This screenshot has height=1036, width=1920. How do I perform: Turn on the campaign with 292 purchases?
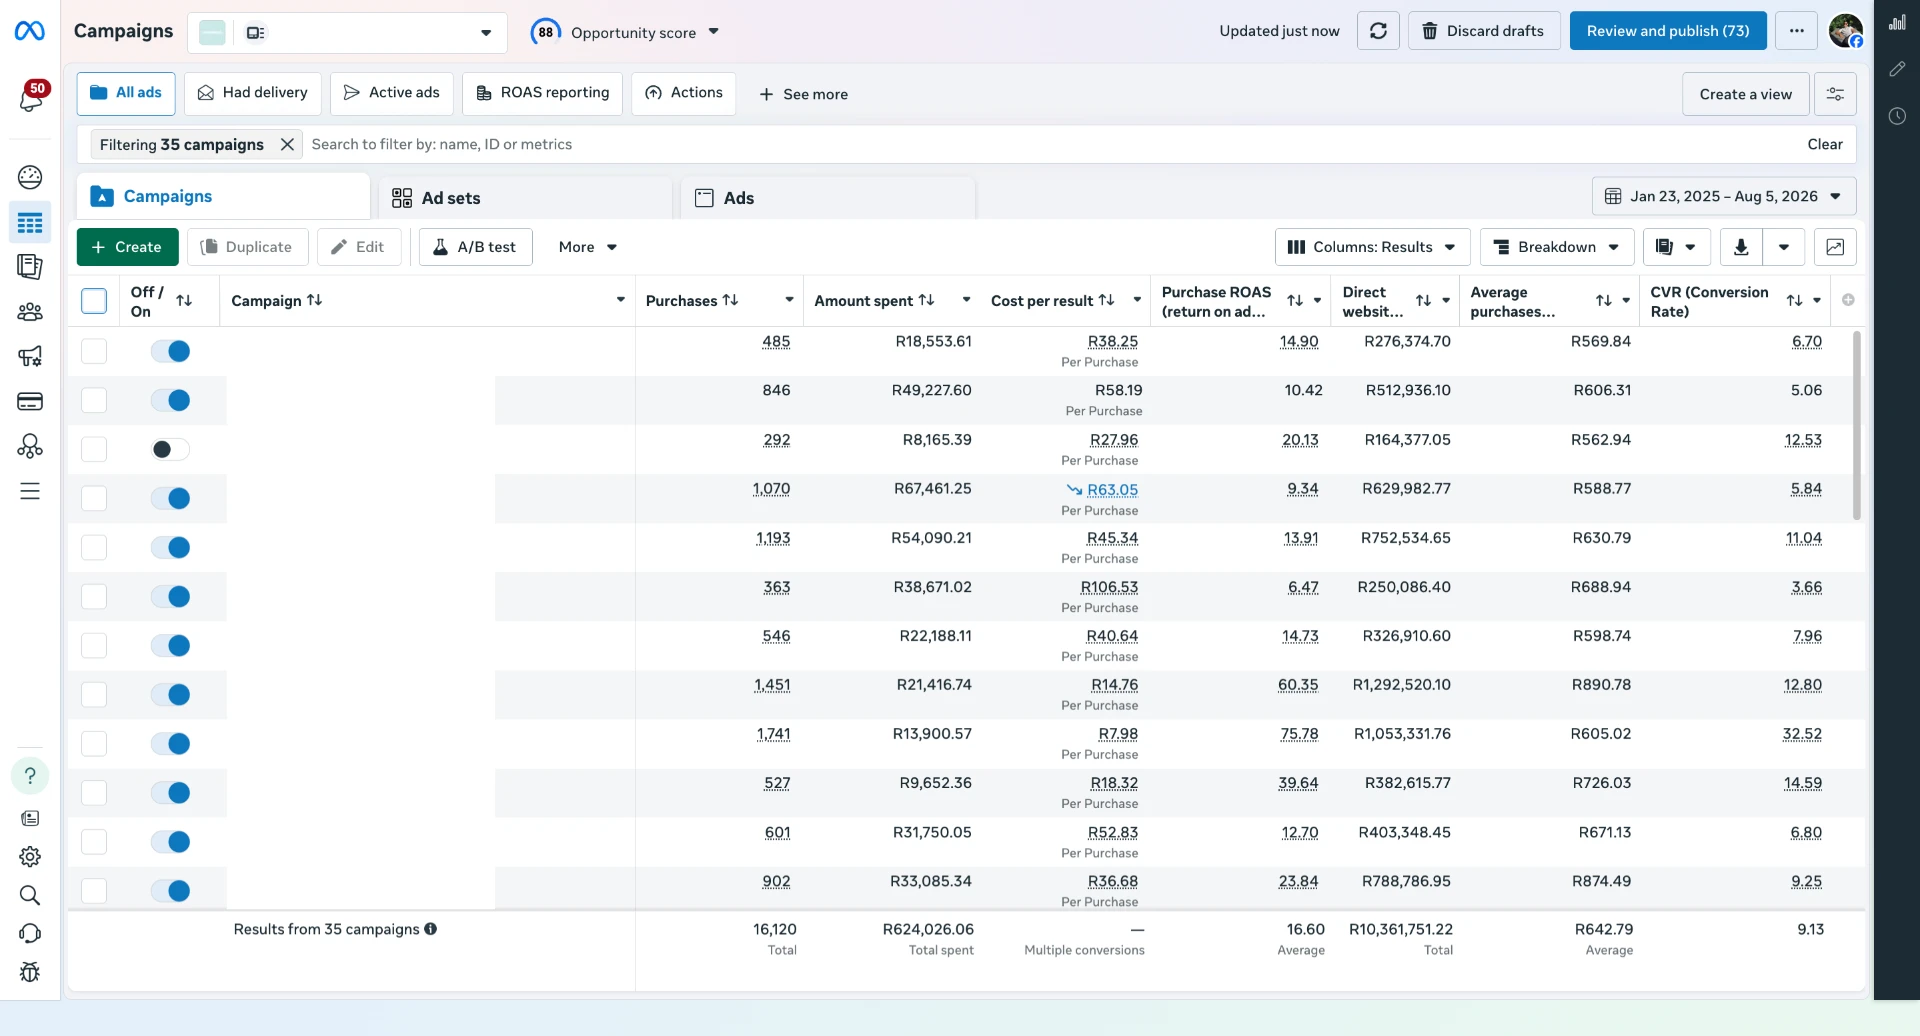point(170,449)
